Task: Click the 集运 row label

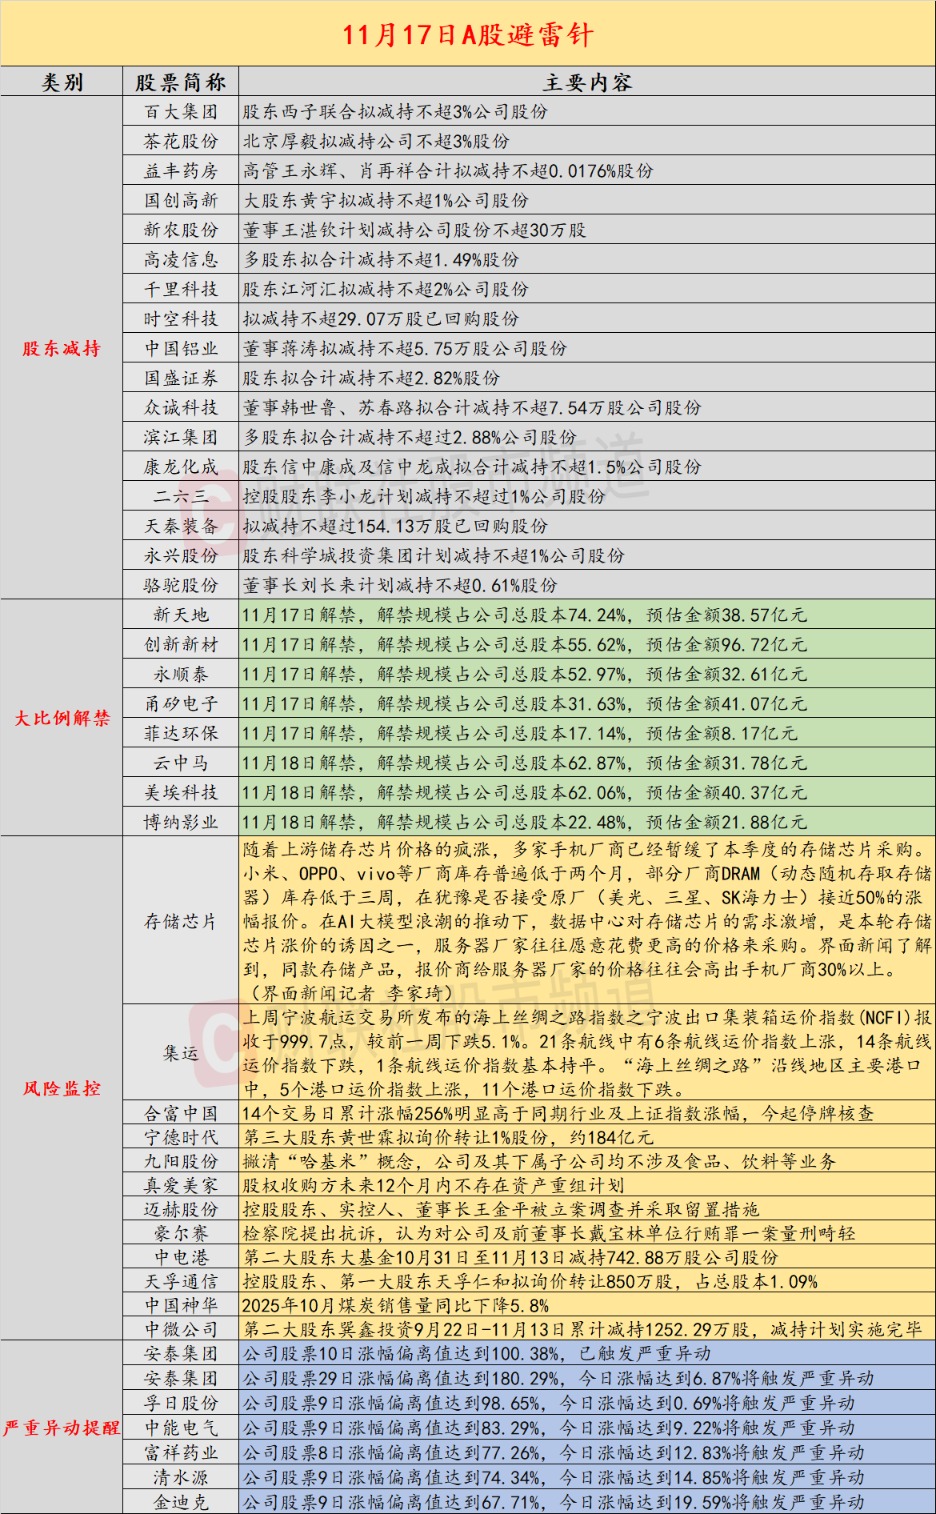Action: (x=181, y=1053)
